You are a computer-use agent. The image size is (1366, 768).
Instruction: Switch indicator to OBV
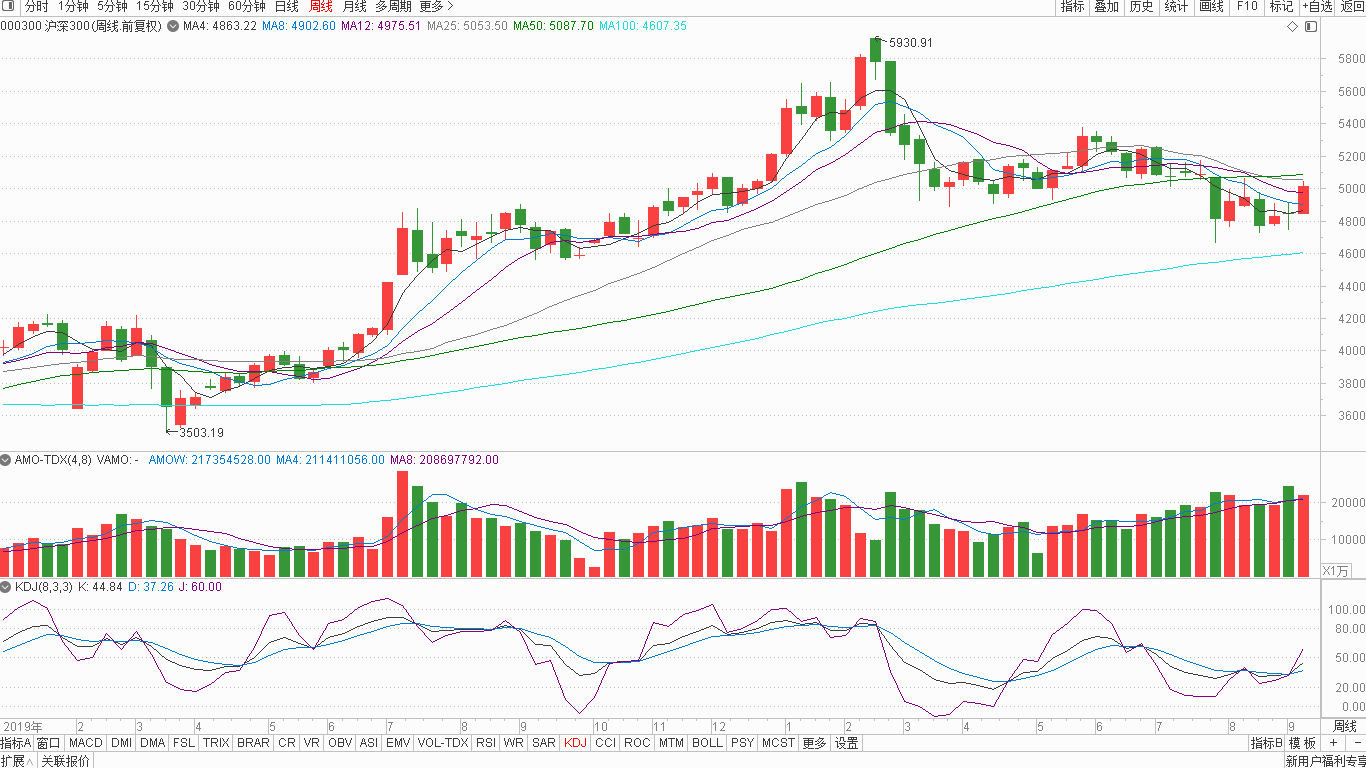(x=340, y=743)
